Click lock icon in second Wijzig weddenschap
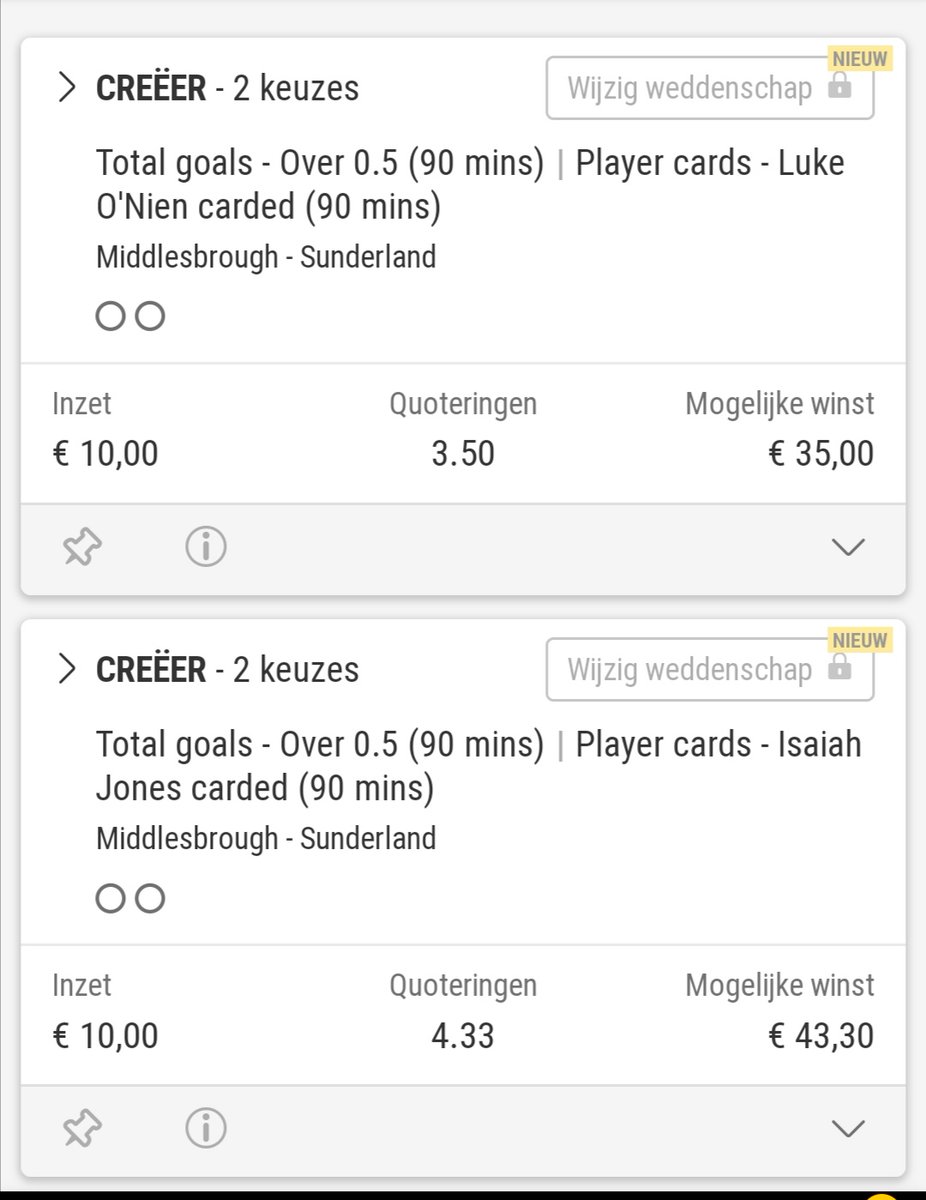The image size is (926, 1200). point(840,669)
